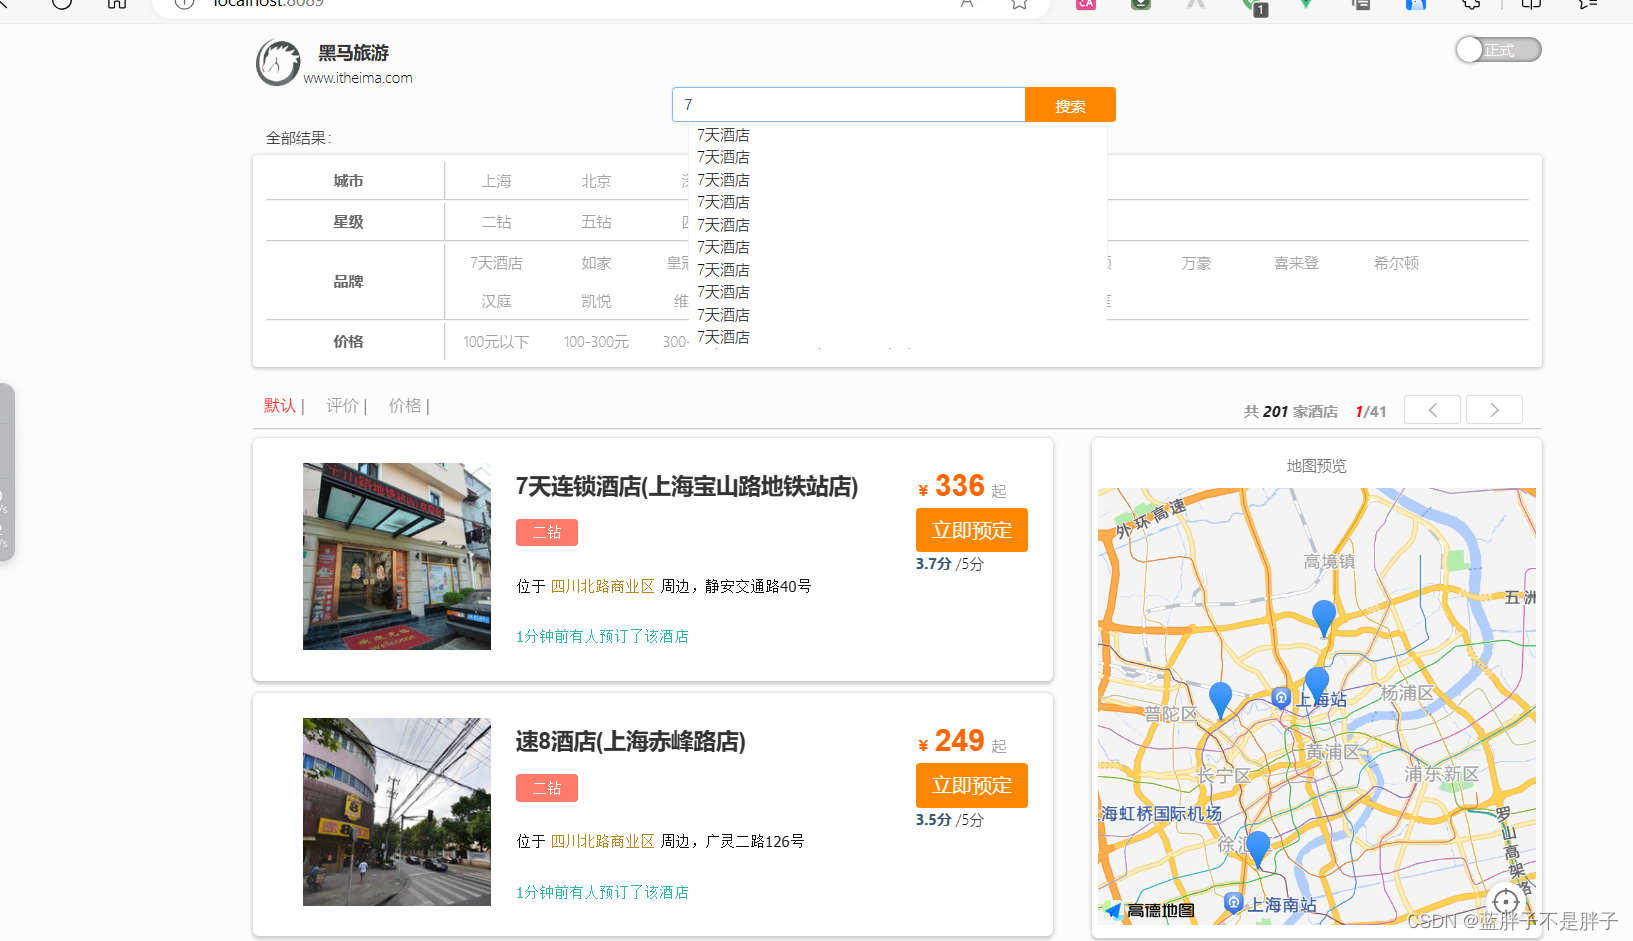Book 速8酒店 with 立即预定
This screenshot has height=941, width=1633.
(972, 786)
